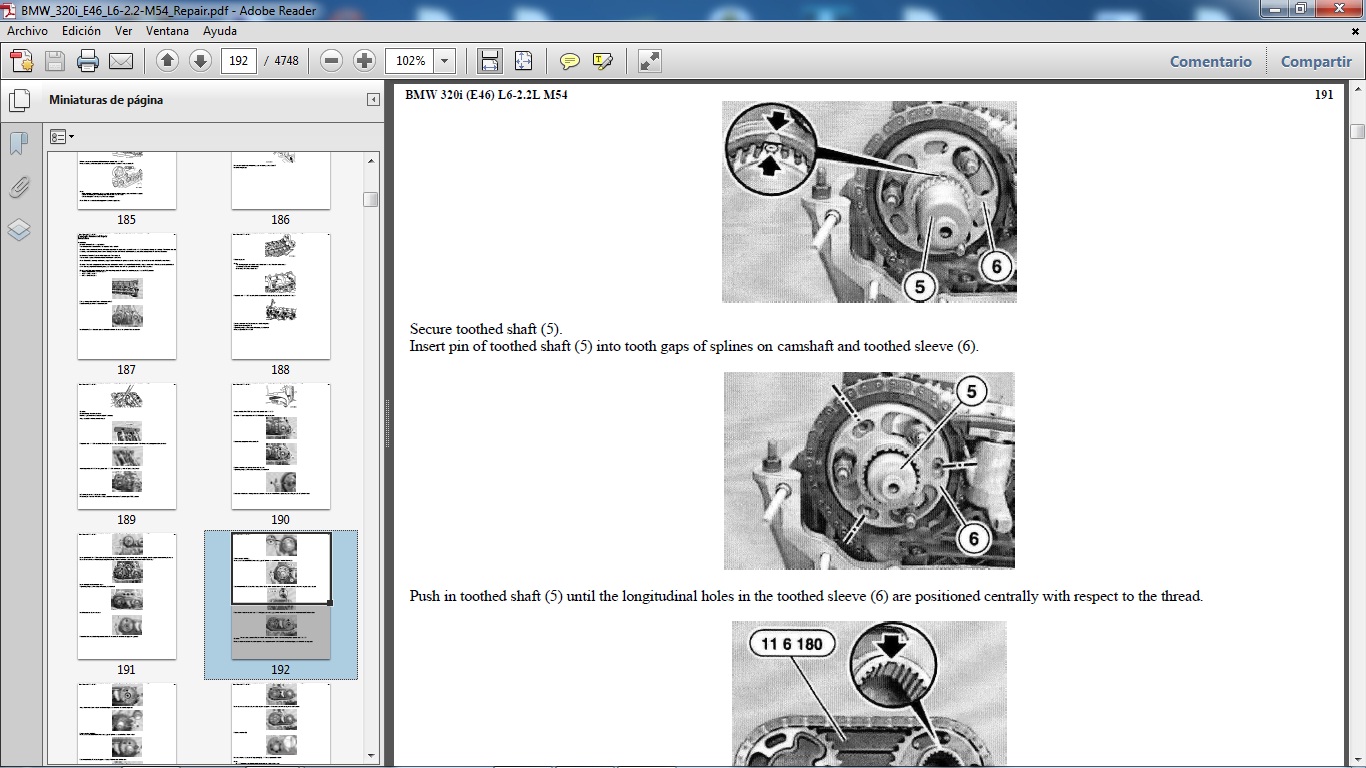The height and width of the screenshot is (768, 1366).
Task: Click thumbnail panel scrollbar down arrow
Action: click(371, 755)
